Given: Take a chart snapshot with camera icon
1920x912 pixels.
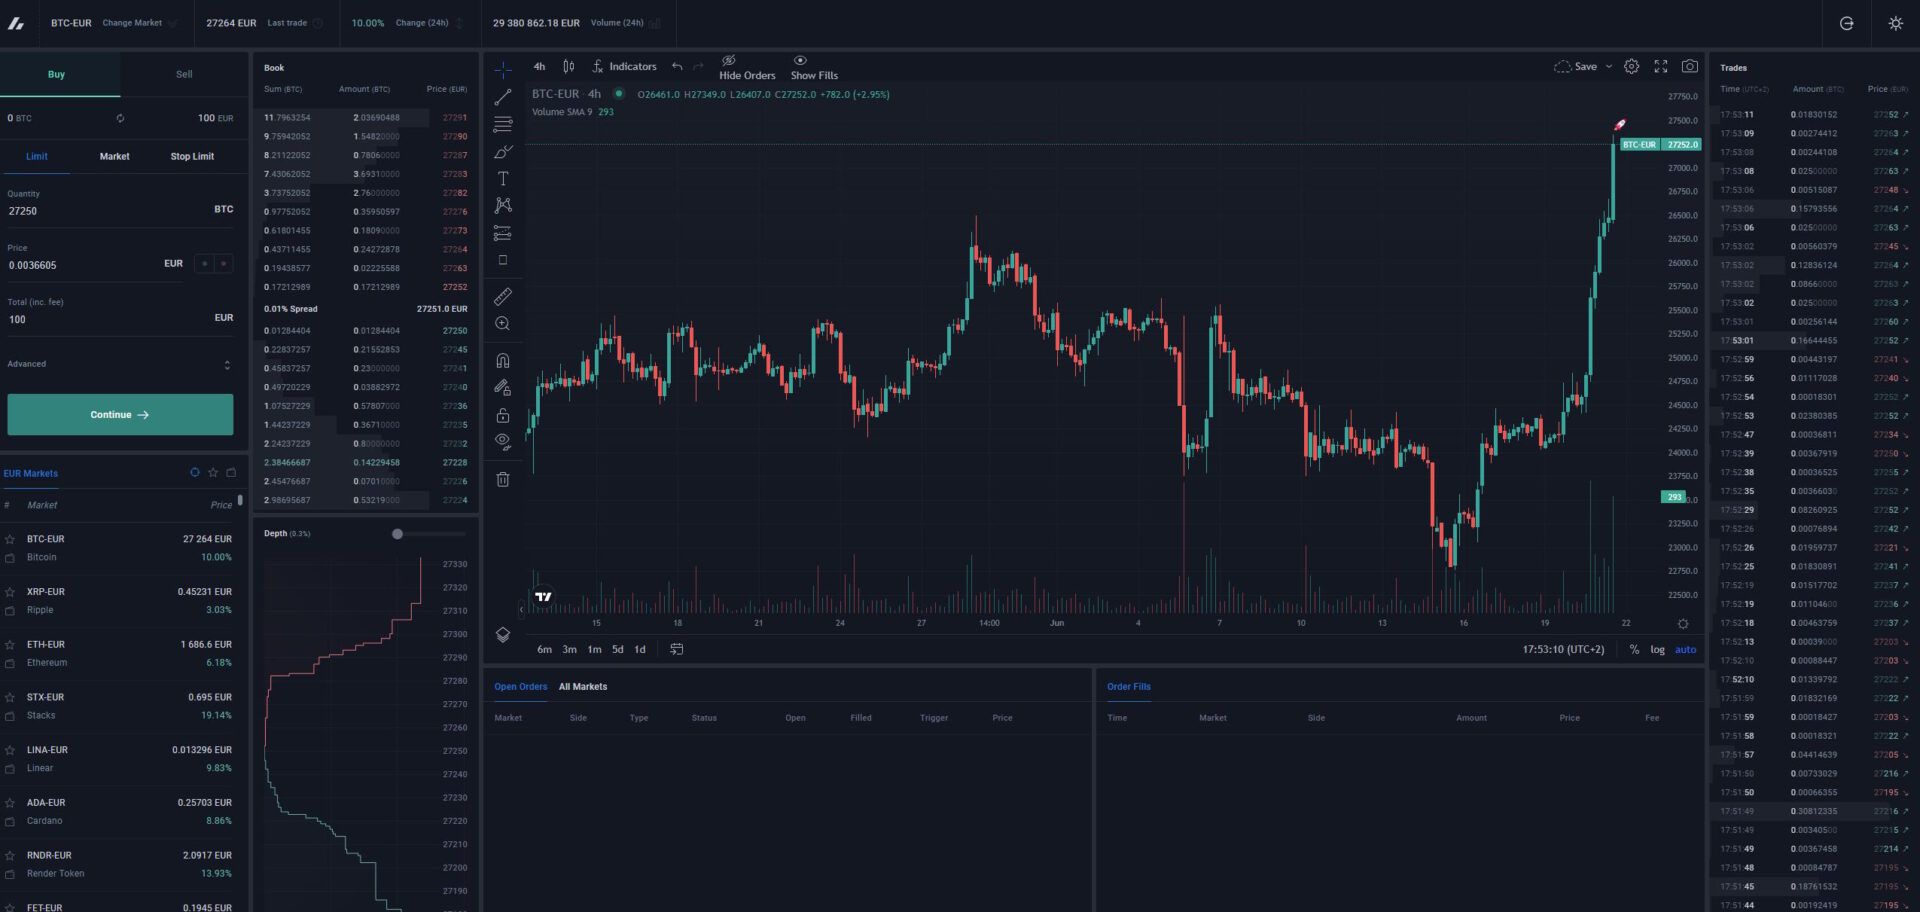Looking at the screenshot, I should point(1690,67).
